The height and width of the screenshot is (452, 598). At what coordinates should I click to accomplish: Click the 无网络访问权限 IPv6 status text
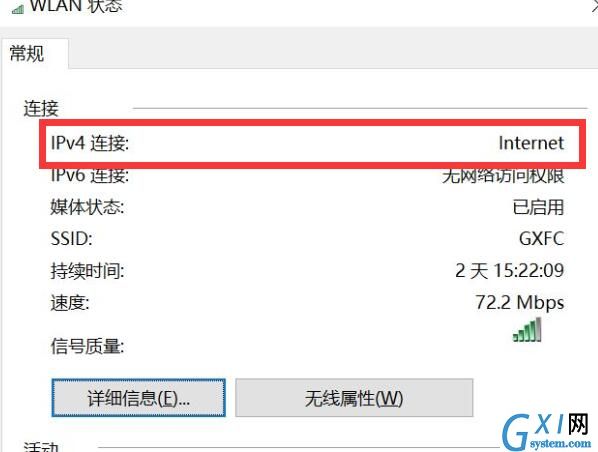tap(503, 176)
